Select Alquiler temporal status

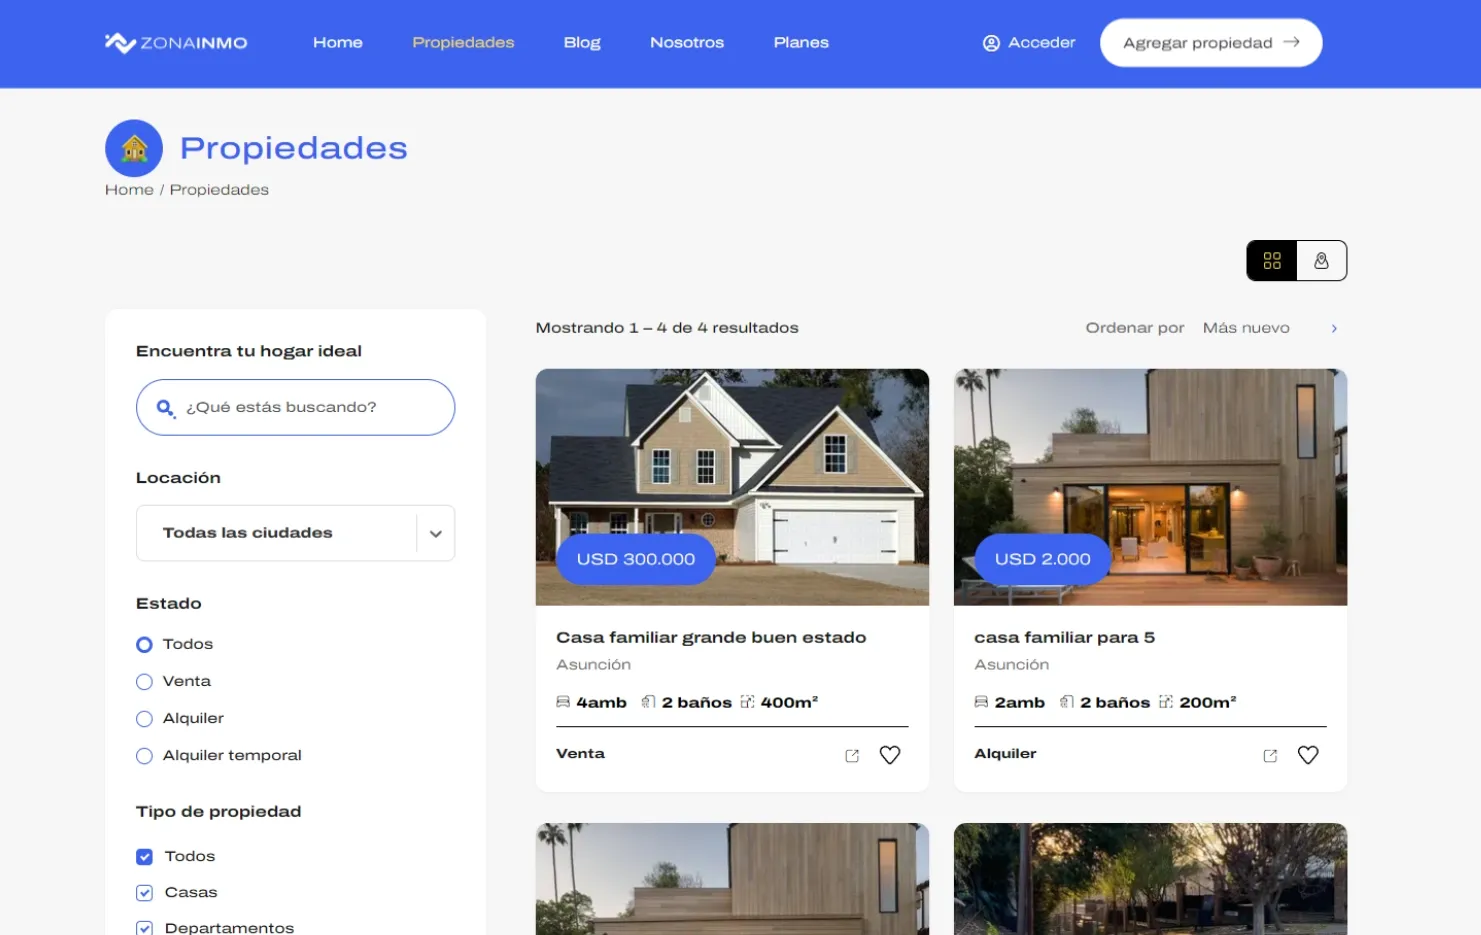pos(144,756)
